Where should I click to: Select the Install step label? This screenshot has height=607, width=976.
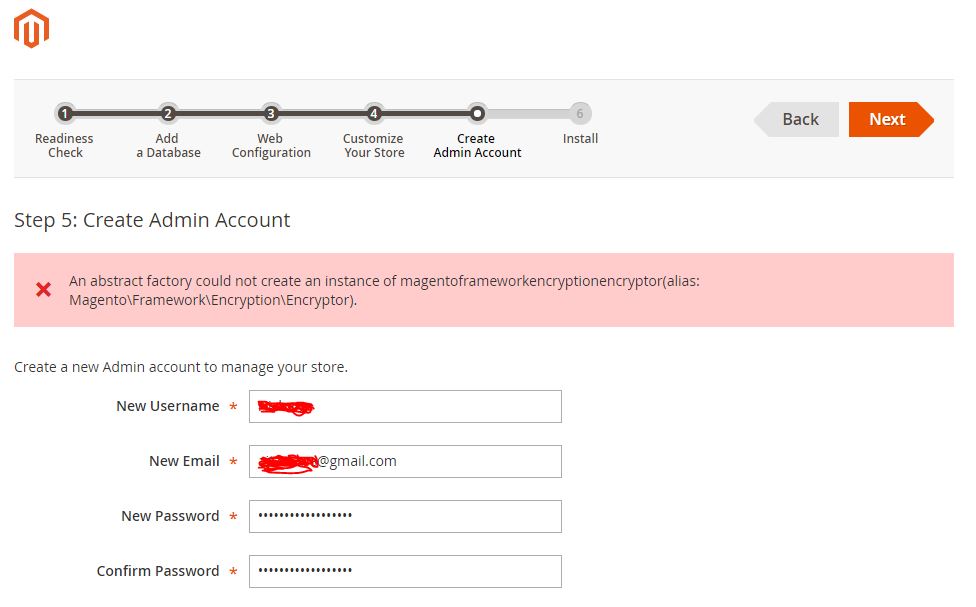pyautogui.click(x=580, y=139)
